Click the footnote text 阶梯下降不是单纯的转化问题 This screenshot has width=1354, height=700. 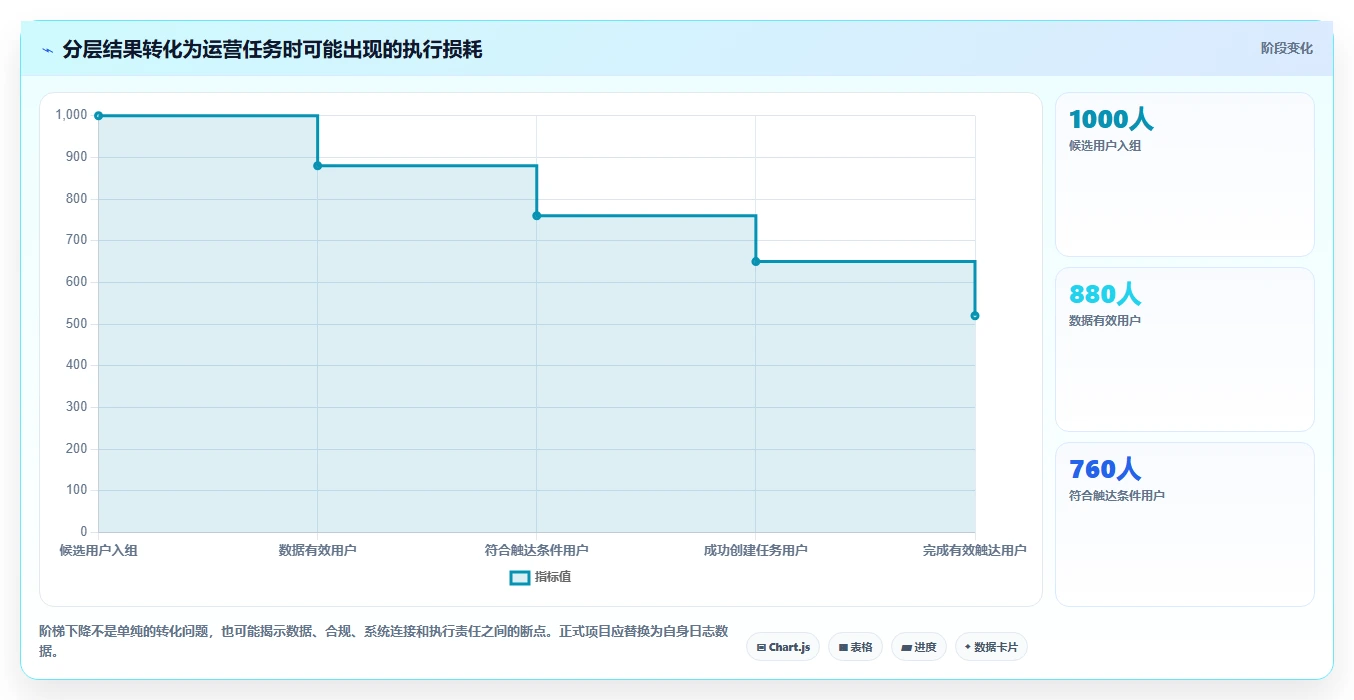click(128, 632)
